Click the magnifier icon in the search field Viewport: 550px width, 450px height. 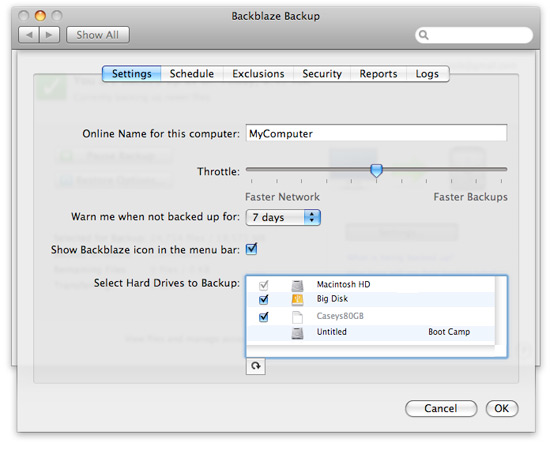[x=424, y=35]
